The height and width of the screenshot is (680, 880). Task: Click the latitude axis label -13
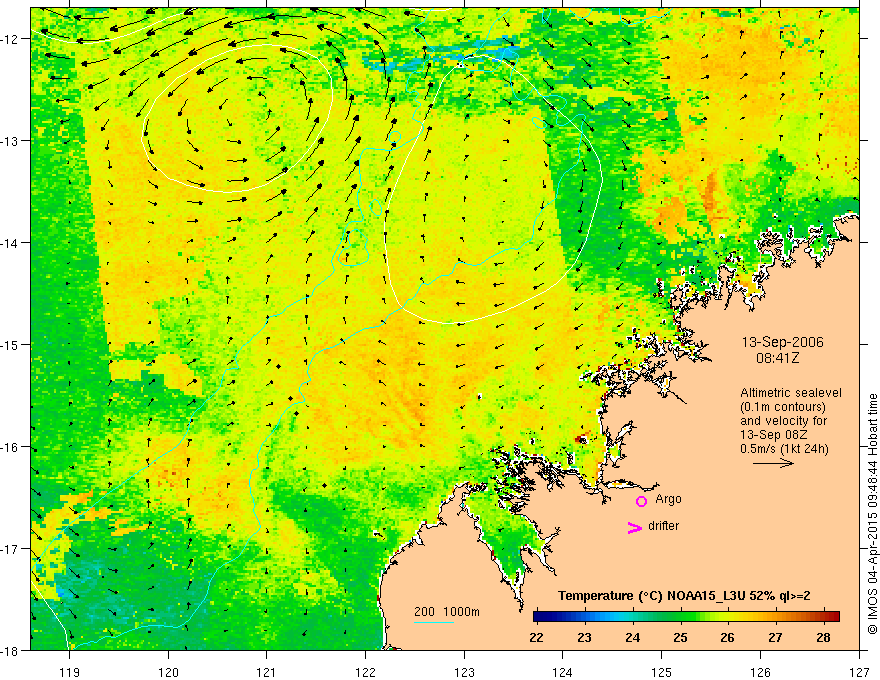10,141
